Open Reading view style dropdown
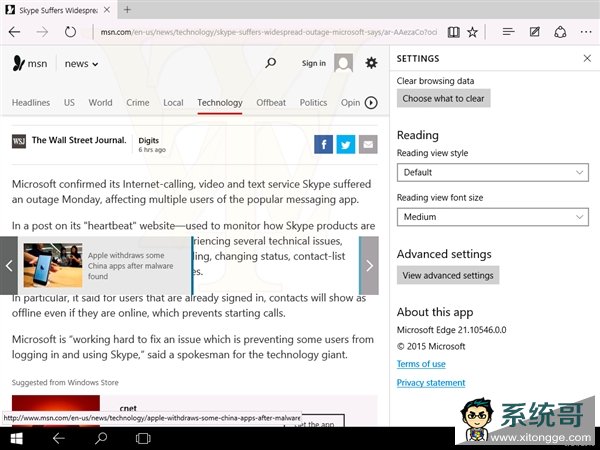The height and width of the screenshot is (450, 600). 492,173
